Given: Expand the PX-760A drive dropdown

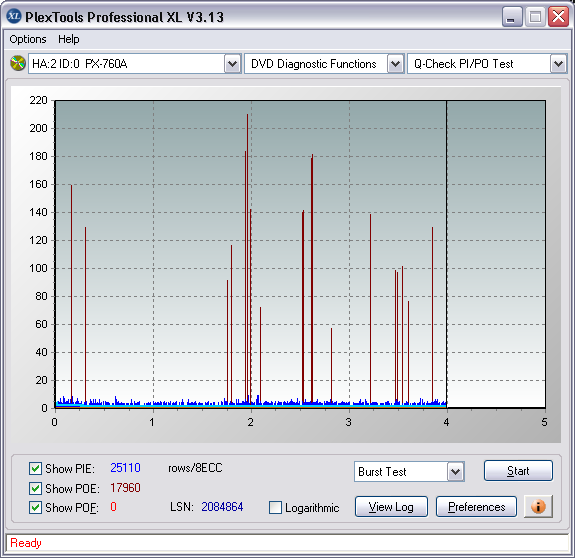Looking at the screenshot, I should pos(232,64).
